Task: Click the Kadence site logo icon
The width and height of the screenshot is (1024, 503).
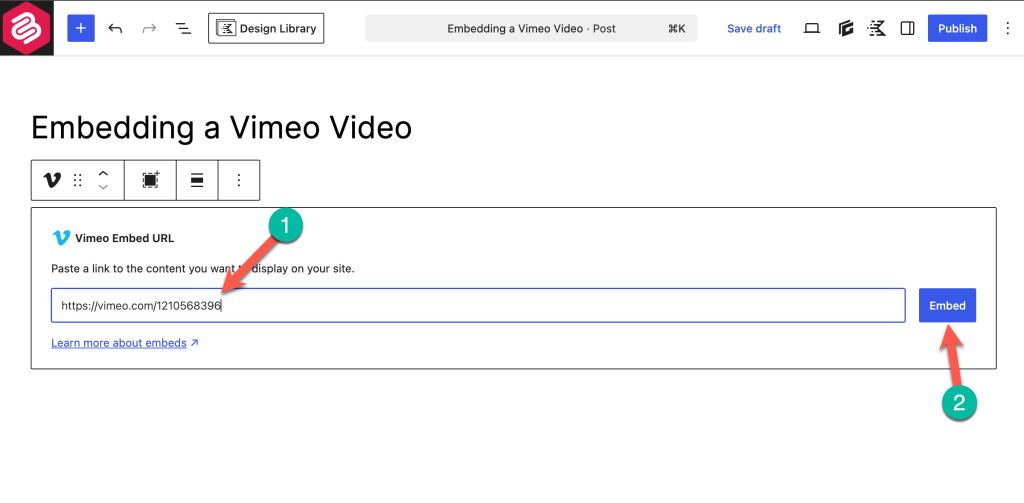Action: 27,28
